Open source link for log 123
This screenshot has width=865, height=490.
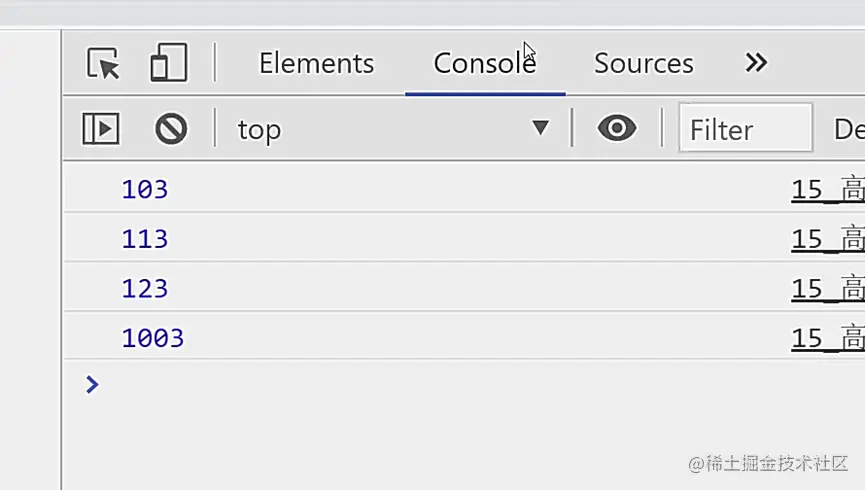pyautogui.click(x=828, y=290)
